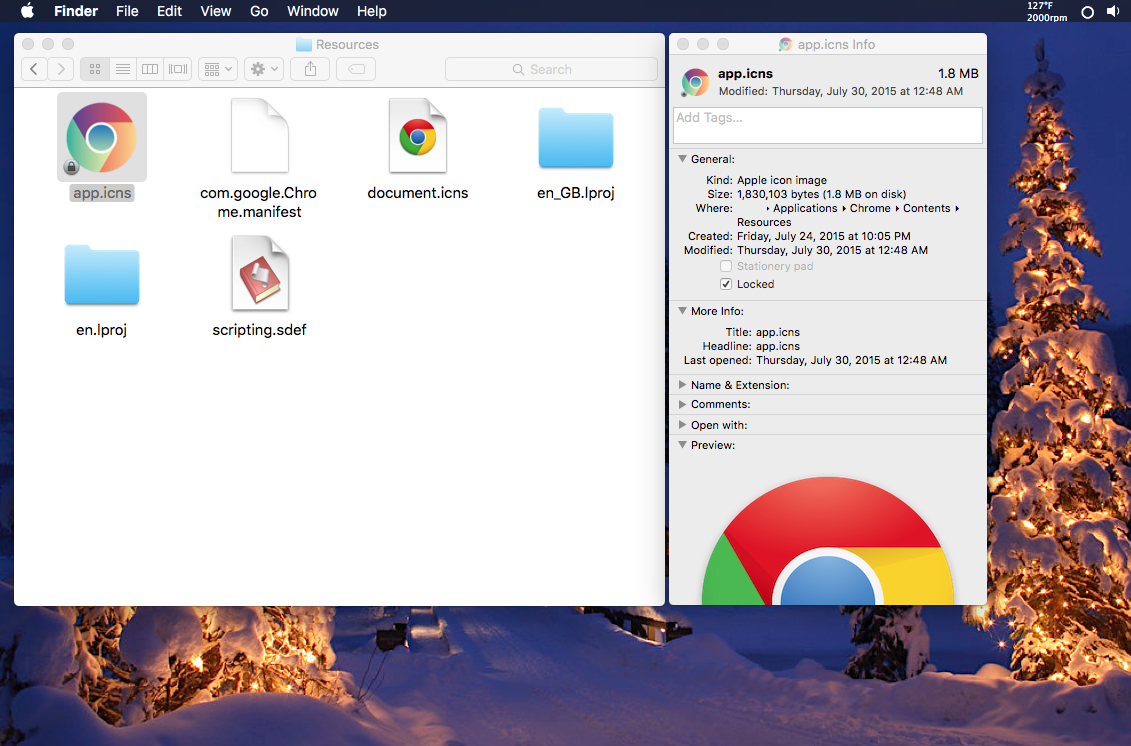Click the Kind value Apple icon image

click(782, 180)
